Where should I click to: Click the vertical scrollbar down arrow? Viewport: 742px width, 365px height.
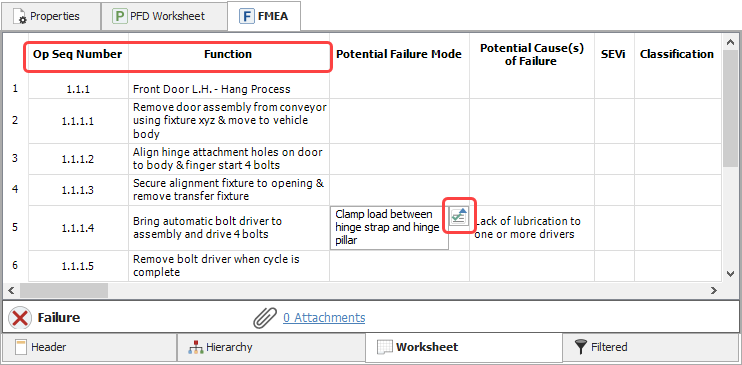click(730, 274)
